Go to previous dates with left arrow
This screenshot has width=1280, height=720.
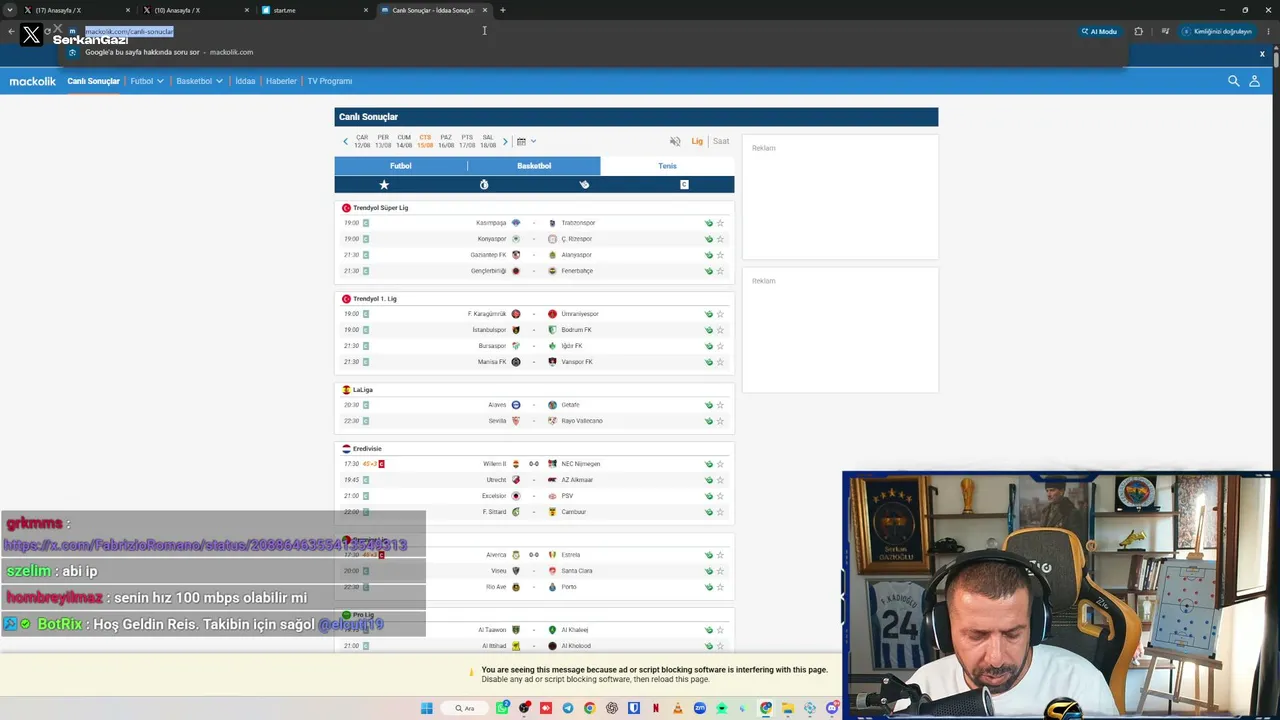346,142
